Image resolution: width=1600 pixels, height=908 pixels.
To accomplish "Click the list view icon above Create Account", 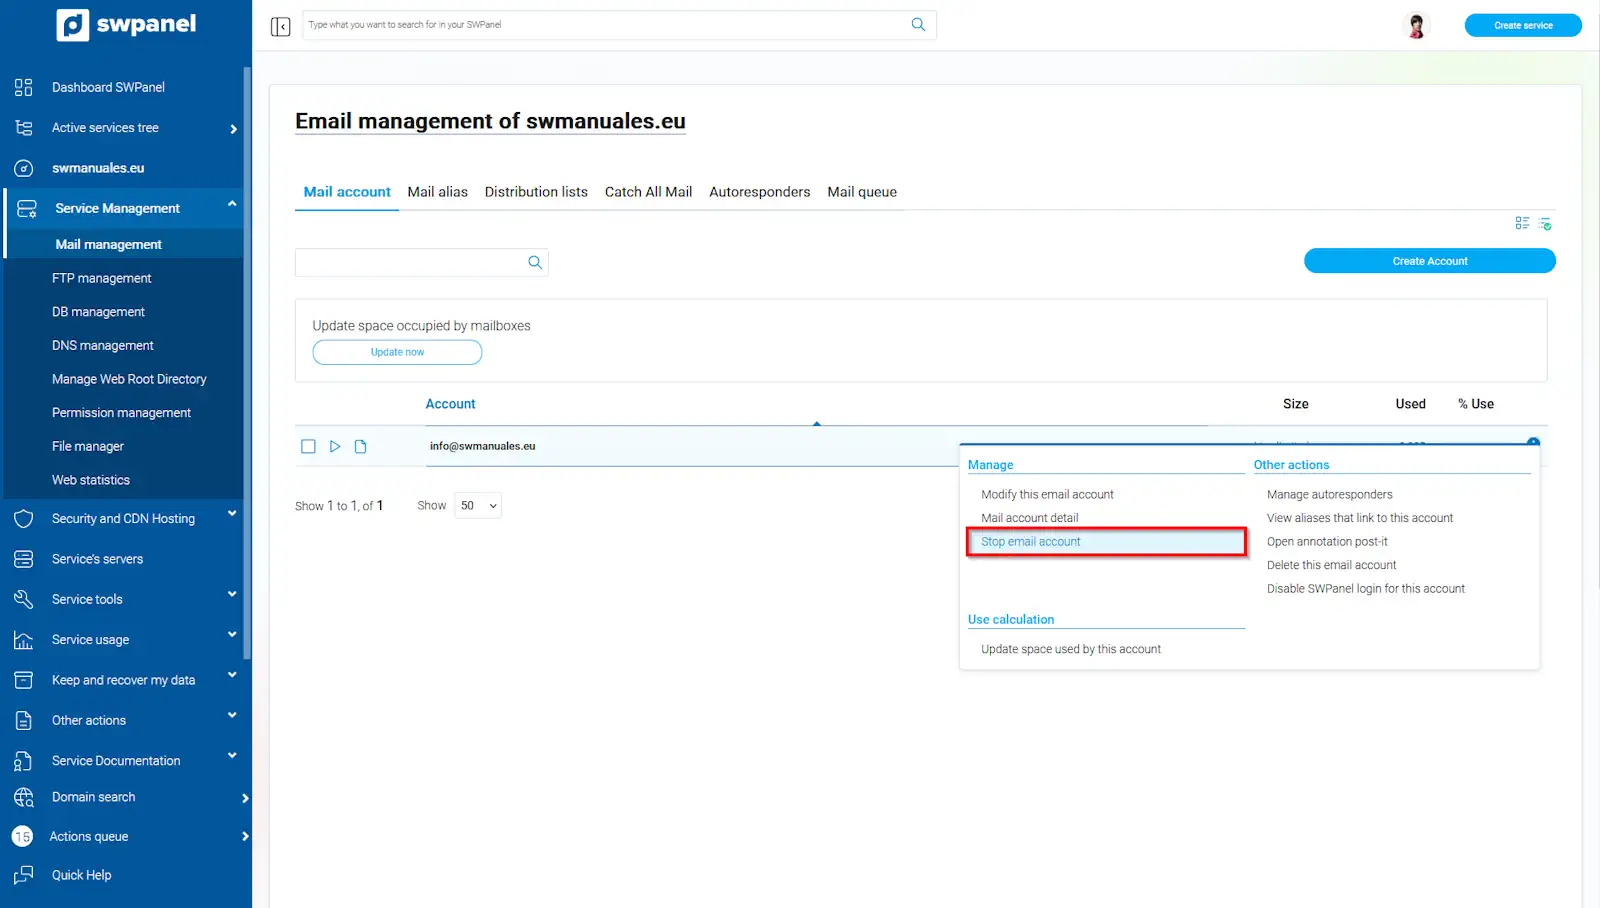I will tap(1522, 223).
